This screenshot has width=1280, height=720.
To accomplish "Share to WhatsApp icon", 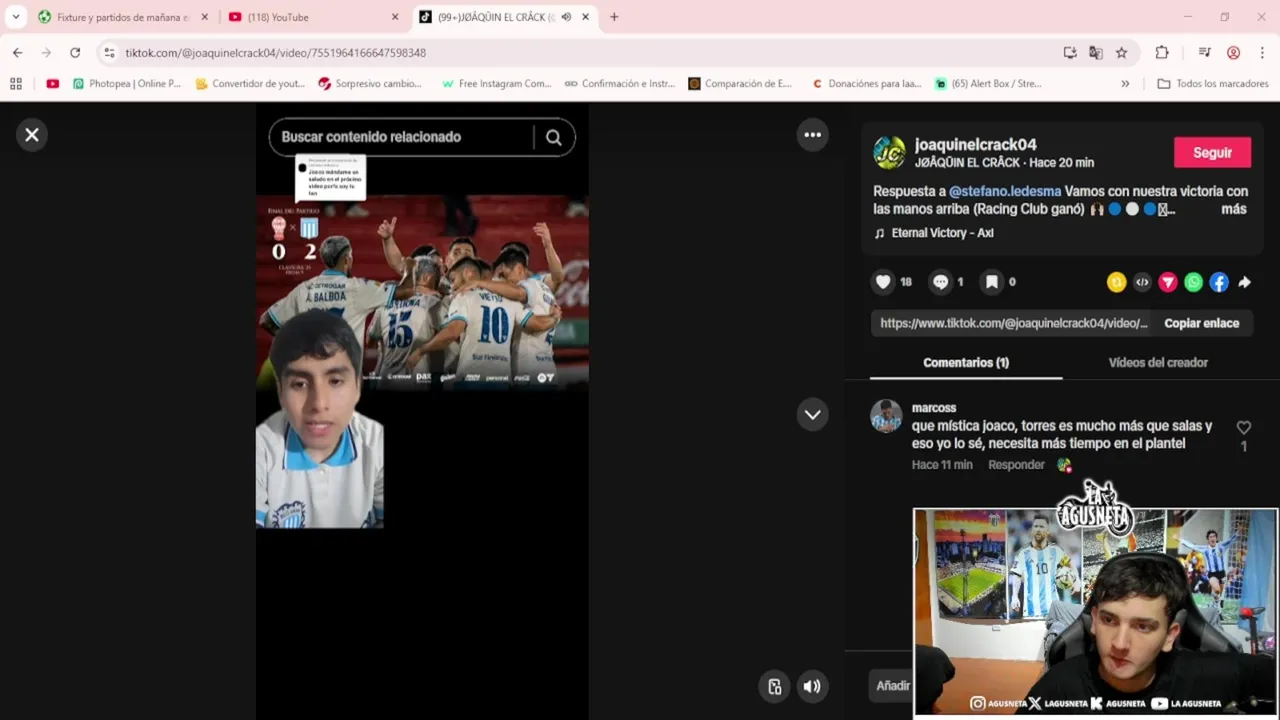I will [x=1193, y=283].
